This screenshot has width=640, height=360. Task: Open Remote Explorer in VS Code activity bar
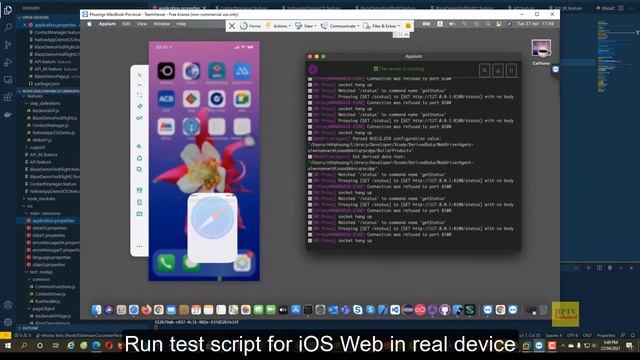coord(8,80)
